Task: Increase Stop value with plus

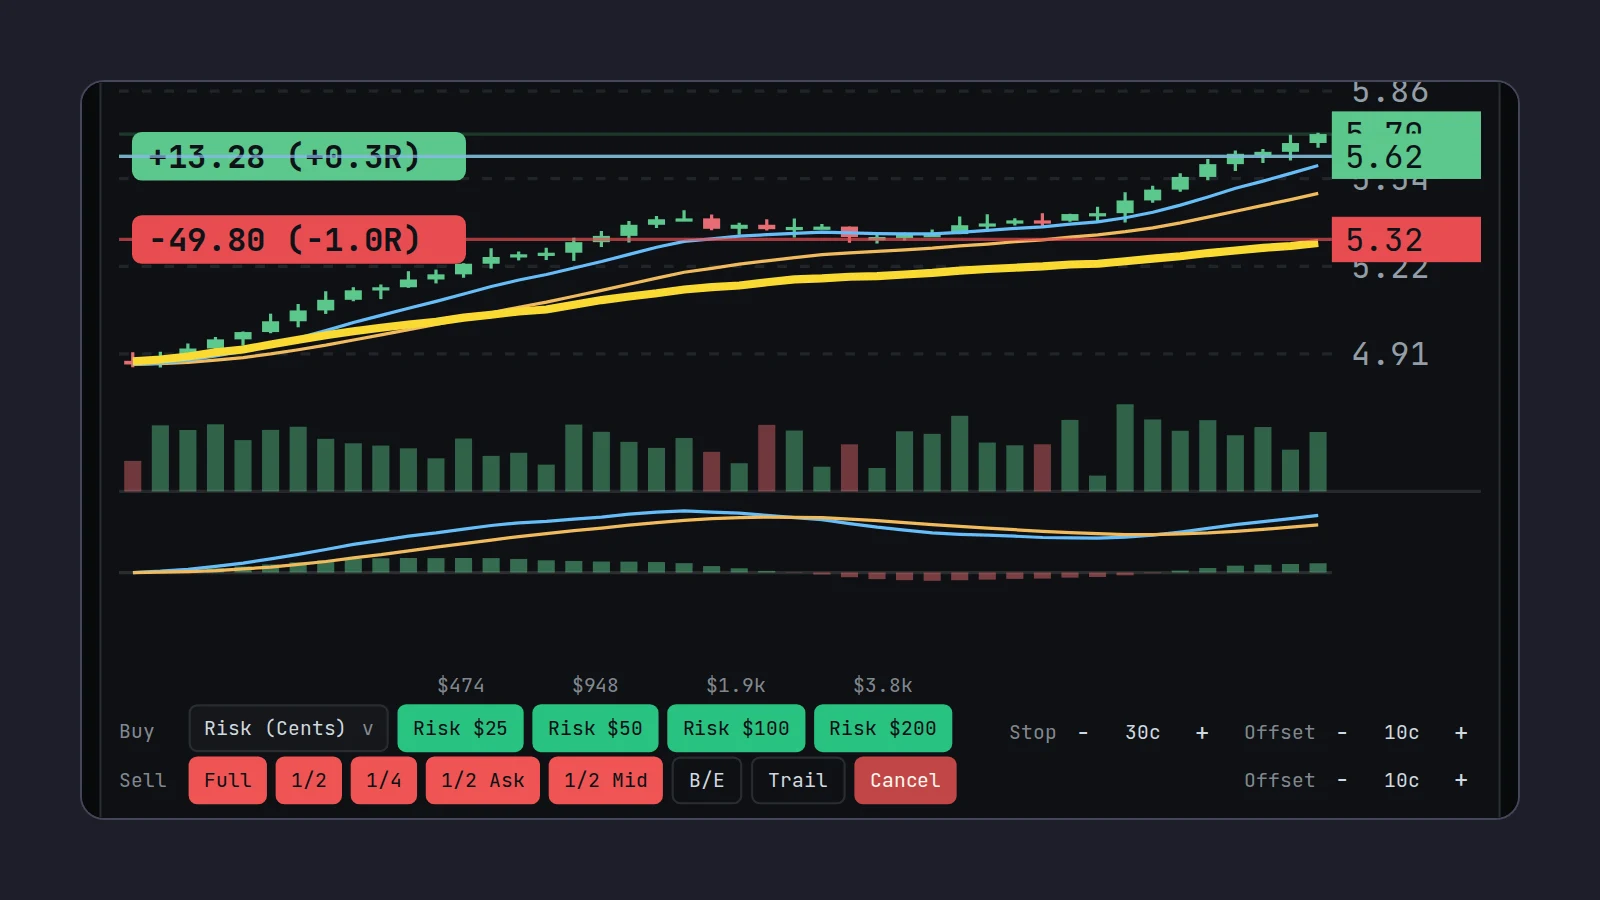Action: click(1202, 733)
